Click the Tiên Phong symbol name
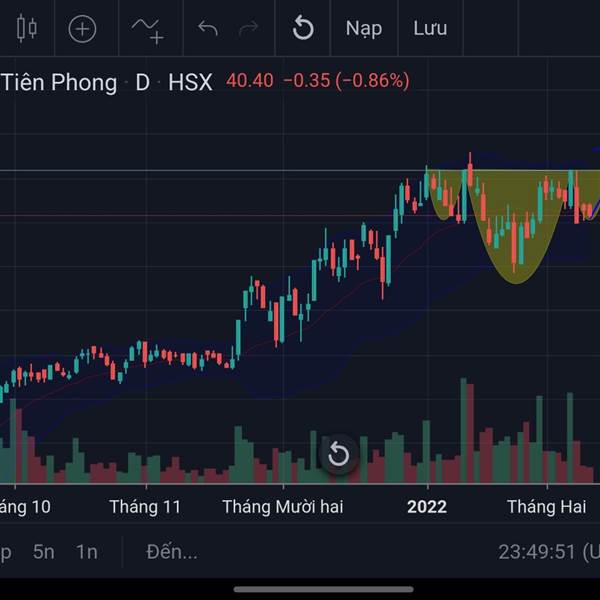 click(x=59, y=82)
